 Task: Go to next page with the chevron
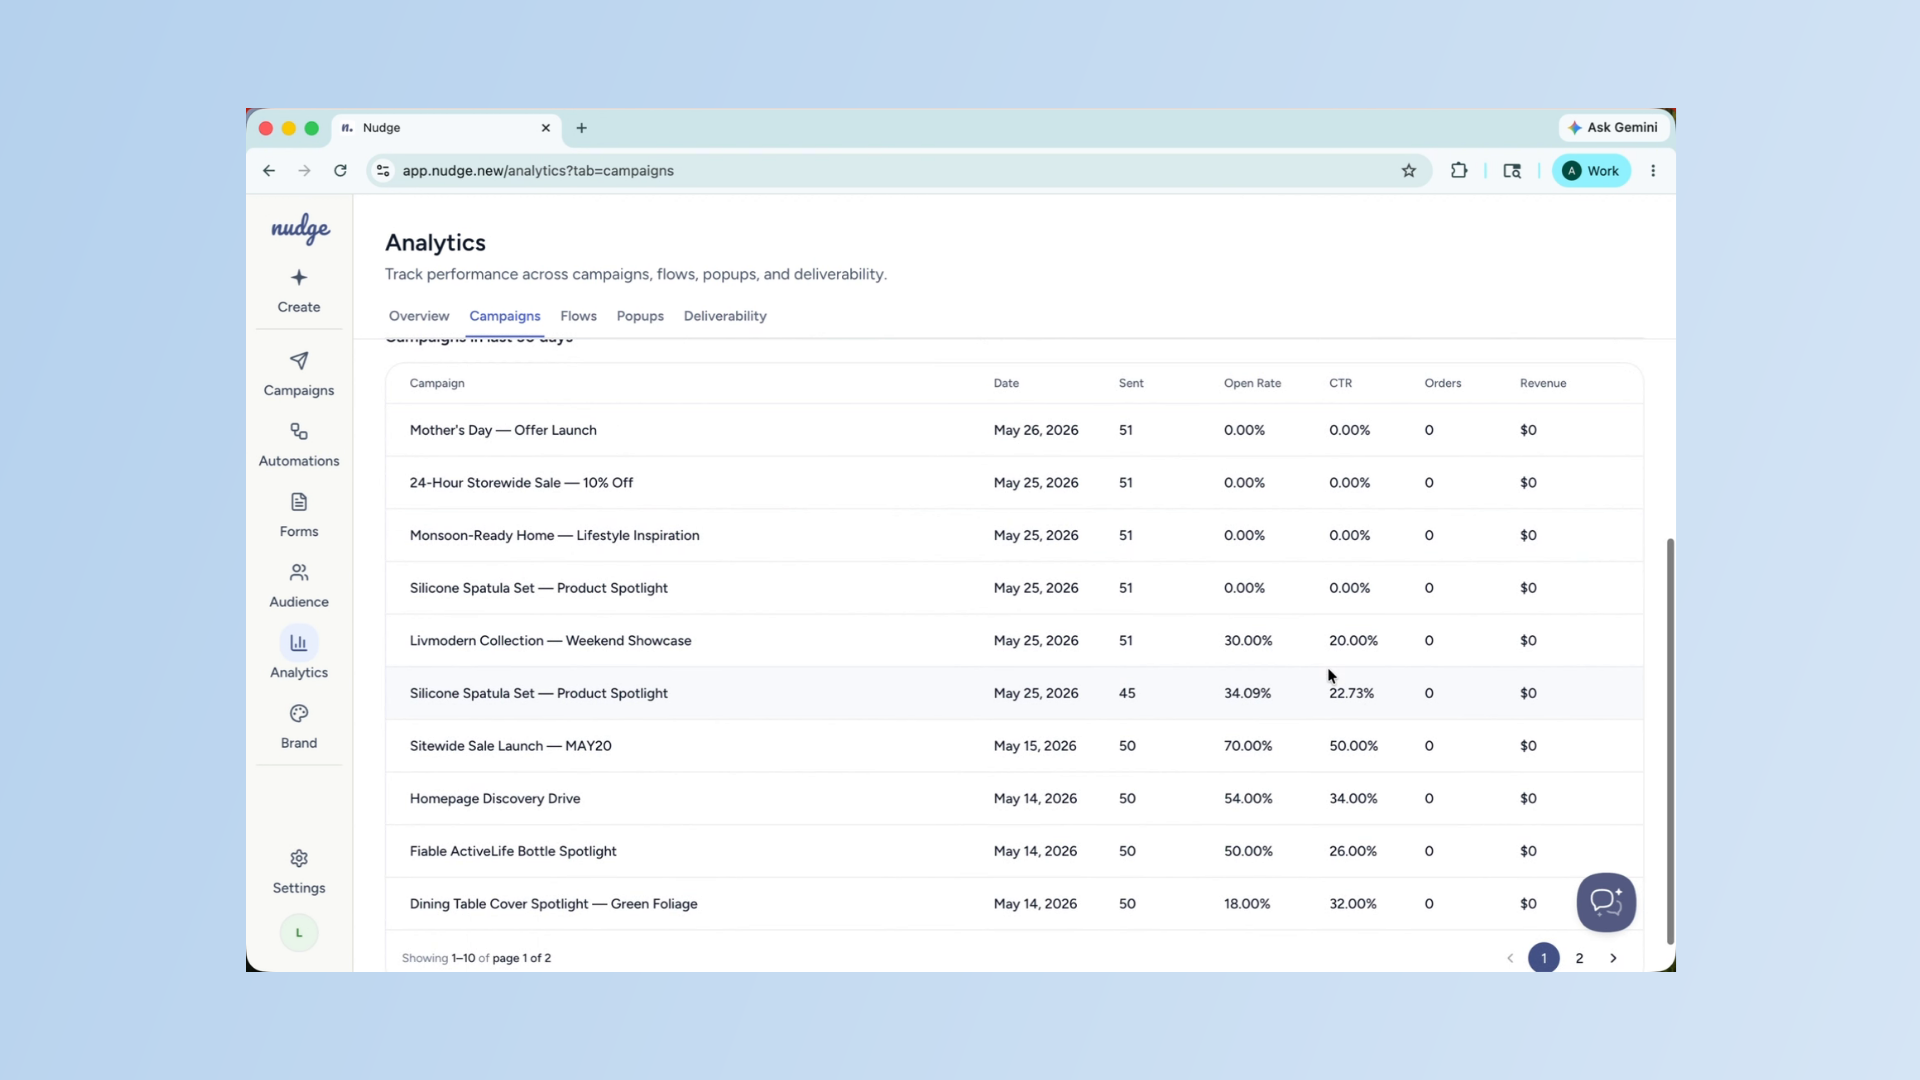pyautogui.click(x=1613, y=958)
